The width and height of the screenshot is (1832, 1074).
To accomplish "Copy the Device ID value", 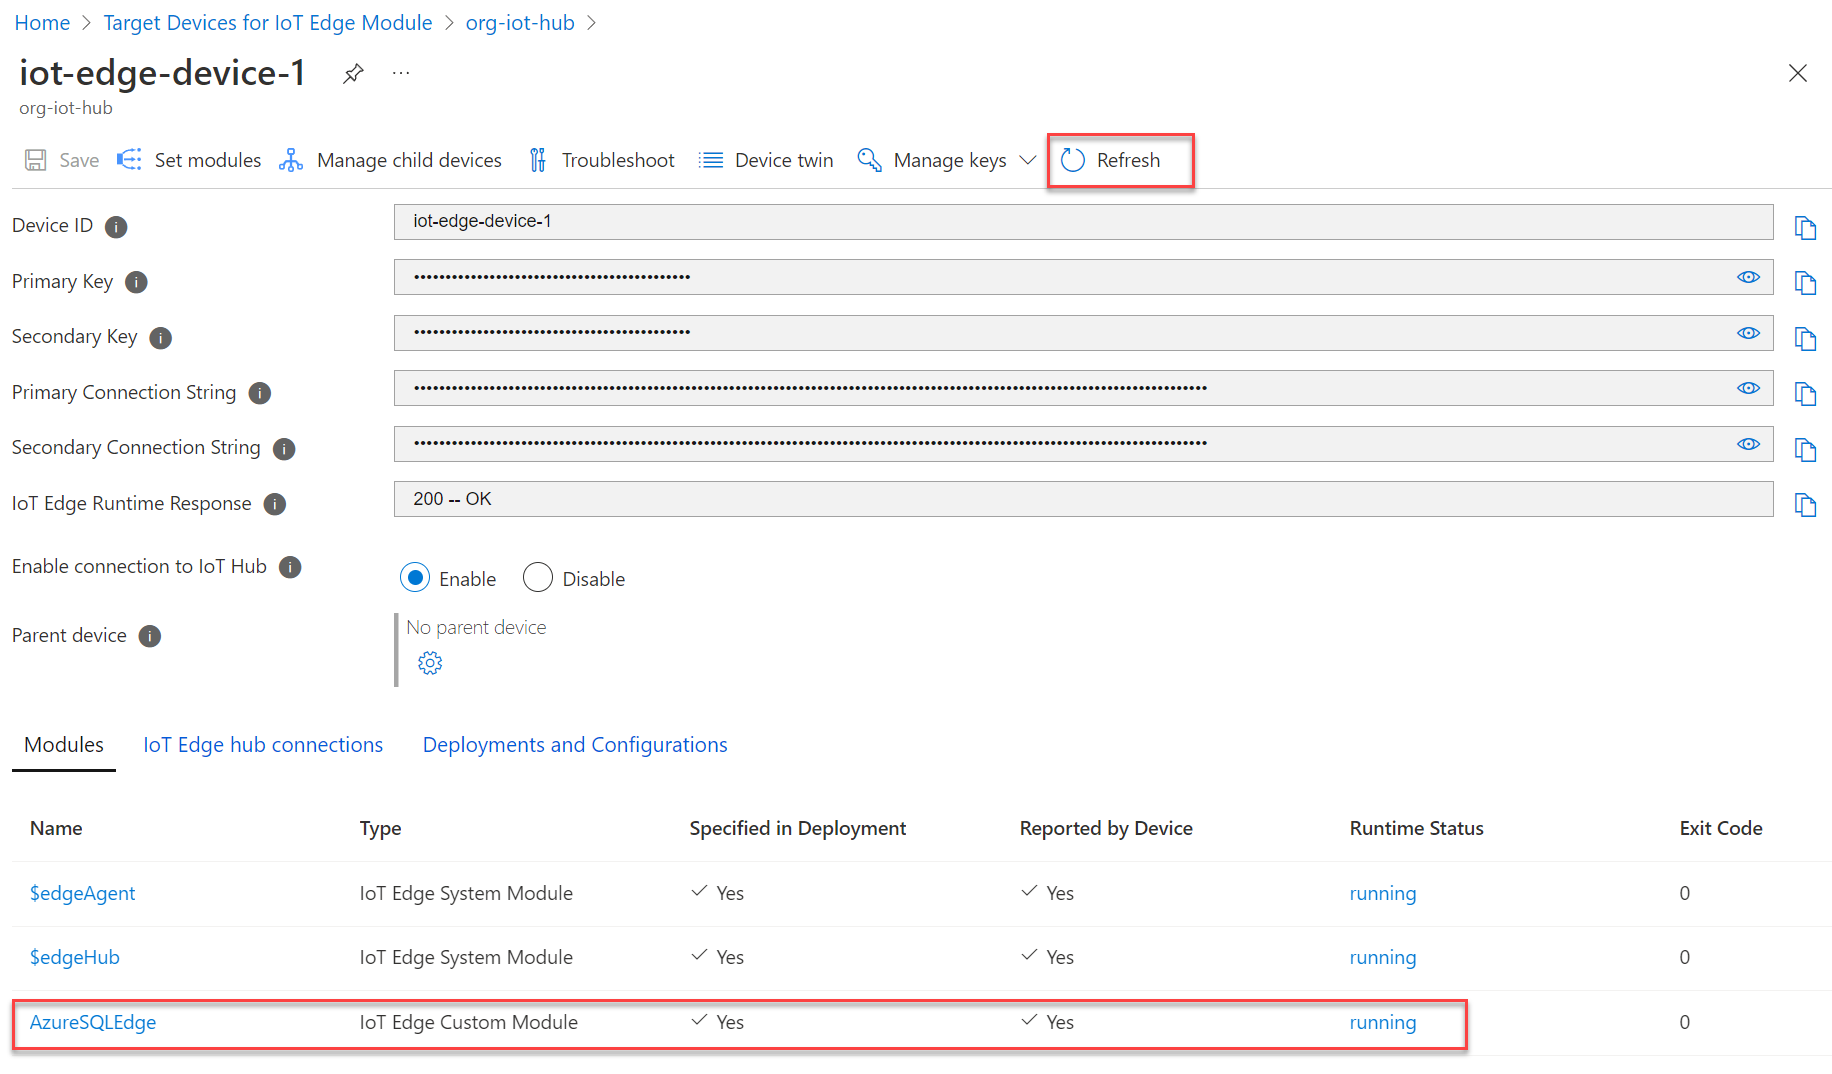I will tap(1805, 227).
